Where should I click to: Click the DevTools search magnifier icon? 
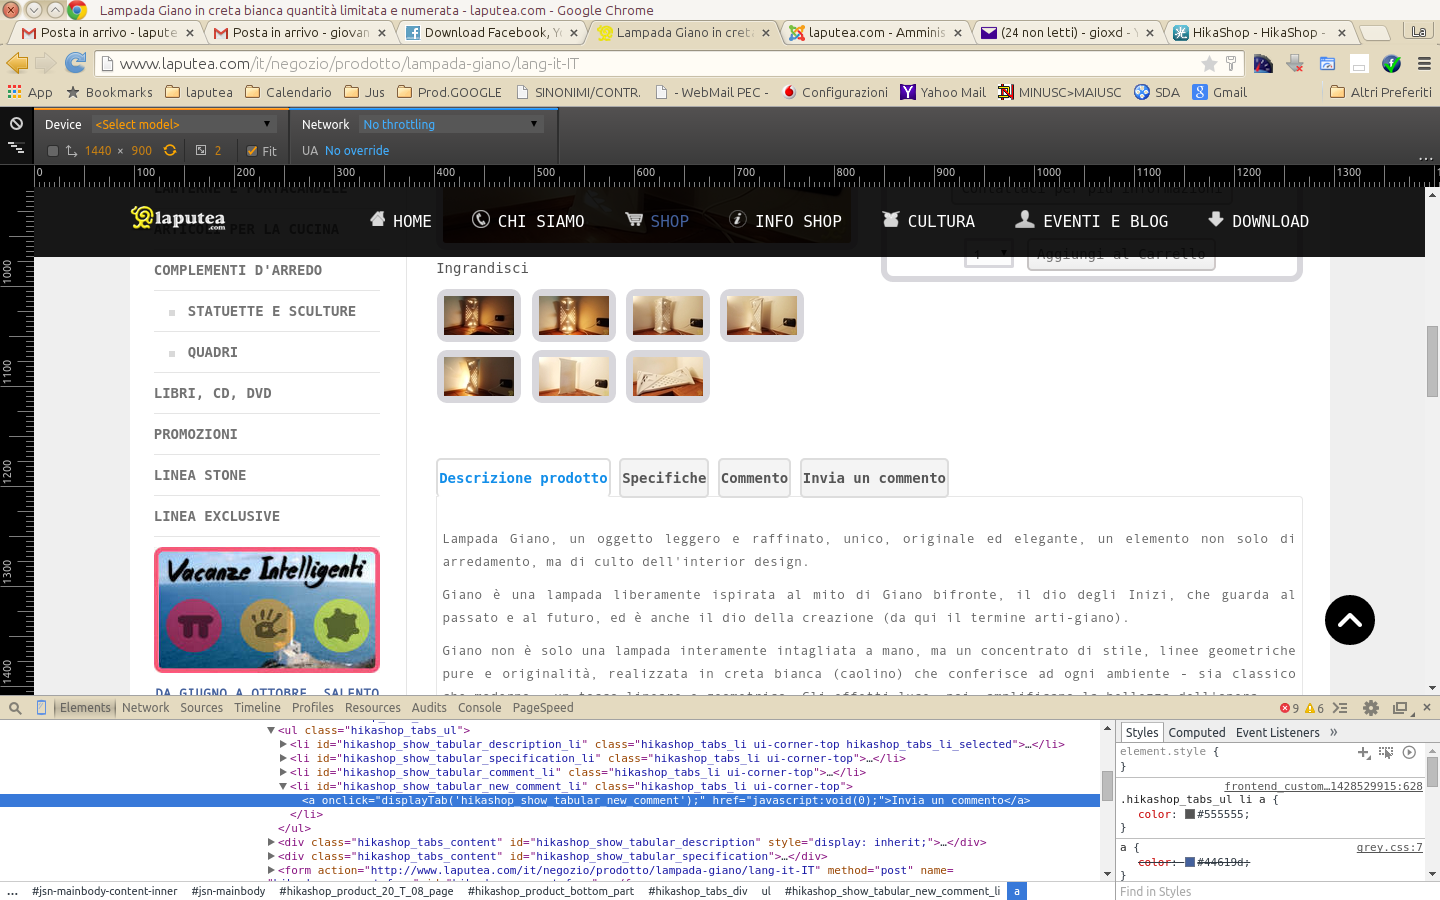tap(15, 708)
